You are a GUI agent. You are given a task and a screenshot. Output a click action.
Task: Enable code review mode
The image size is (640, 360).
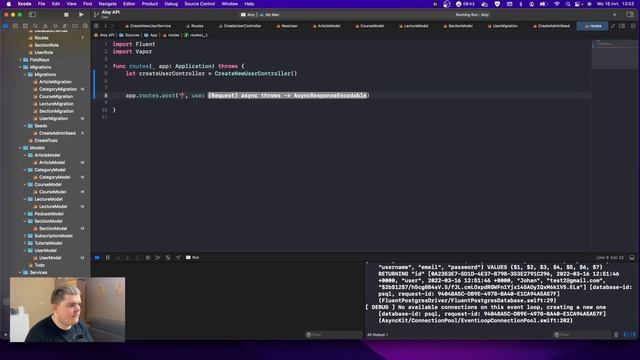613,26
